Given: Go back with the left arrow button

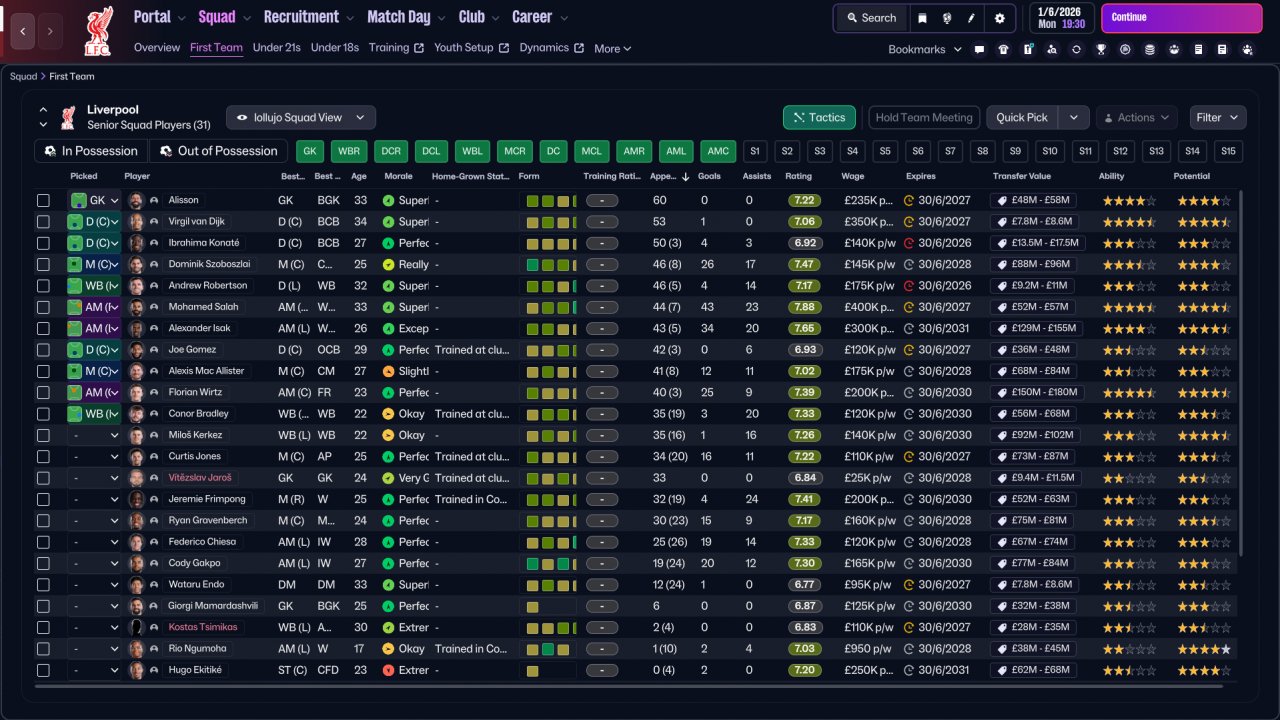Looking at the screenshot, I should (x=23, y=32).
